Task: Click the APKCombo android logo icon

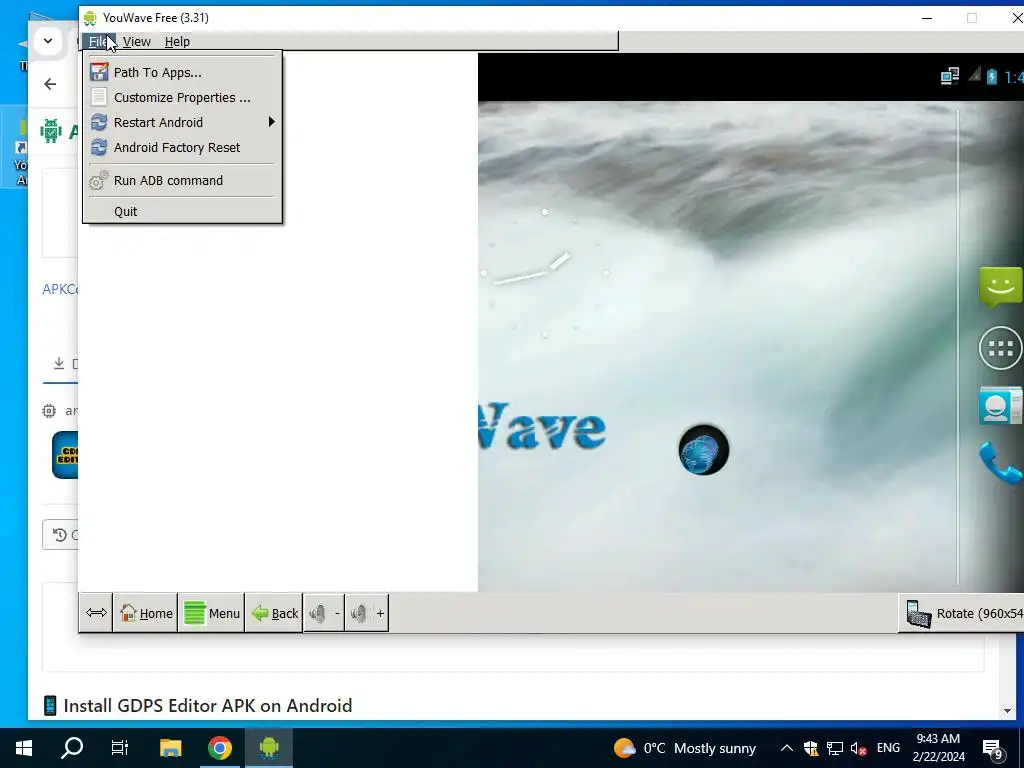Action: tap(50, 131)
